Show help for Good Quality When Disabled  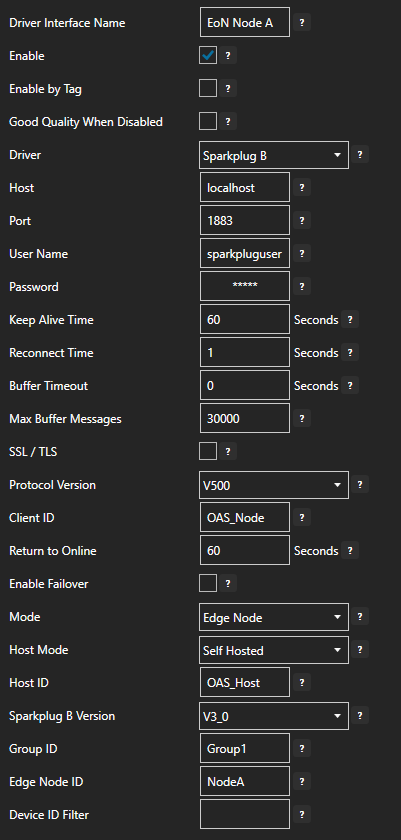click(228, 122)
